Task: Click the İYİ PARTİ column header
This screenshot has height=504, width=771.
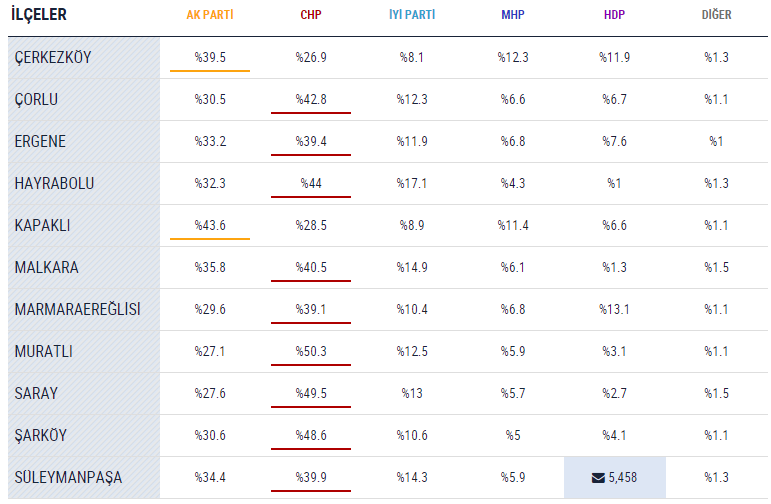Action: click(x=412, y=16)
